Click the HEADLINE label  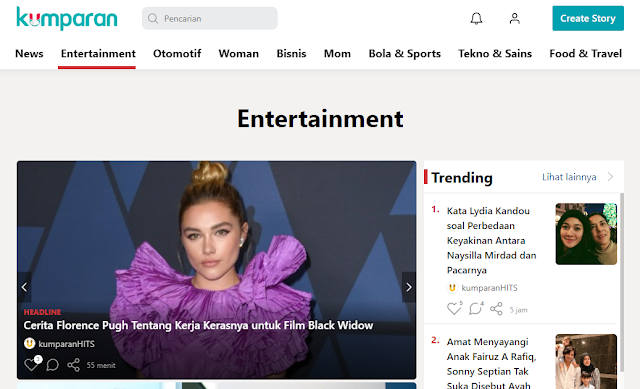click(42, 312)
